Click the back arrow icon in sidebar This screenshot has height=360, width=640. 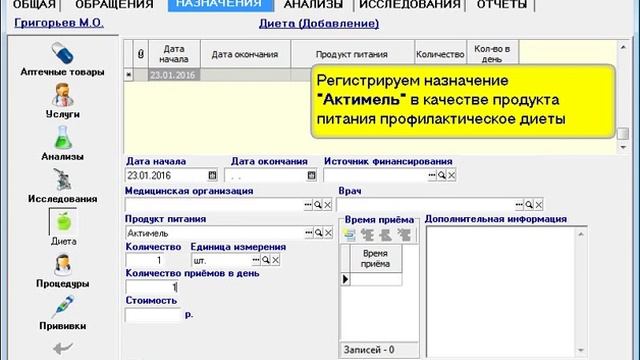click(x=63, y=349)
